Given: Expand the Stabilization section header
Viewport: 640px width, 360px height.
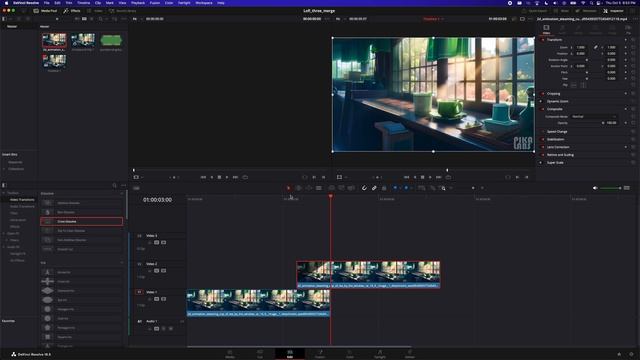Looking at the screenshot, I should coord(556,139).
